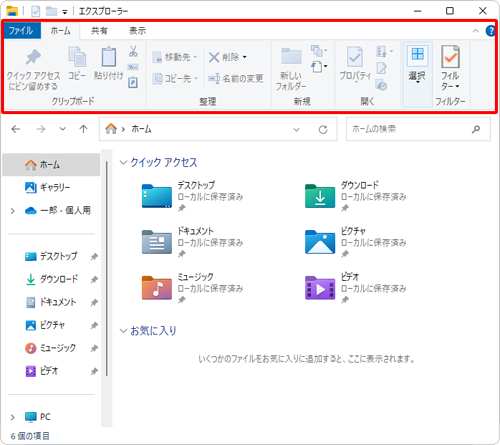Select Documents (ドキュメント) in the navigation pane
Screen dimensions: 500x445
[51, 302]
